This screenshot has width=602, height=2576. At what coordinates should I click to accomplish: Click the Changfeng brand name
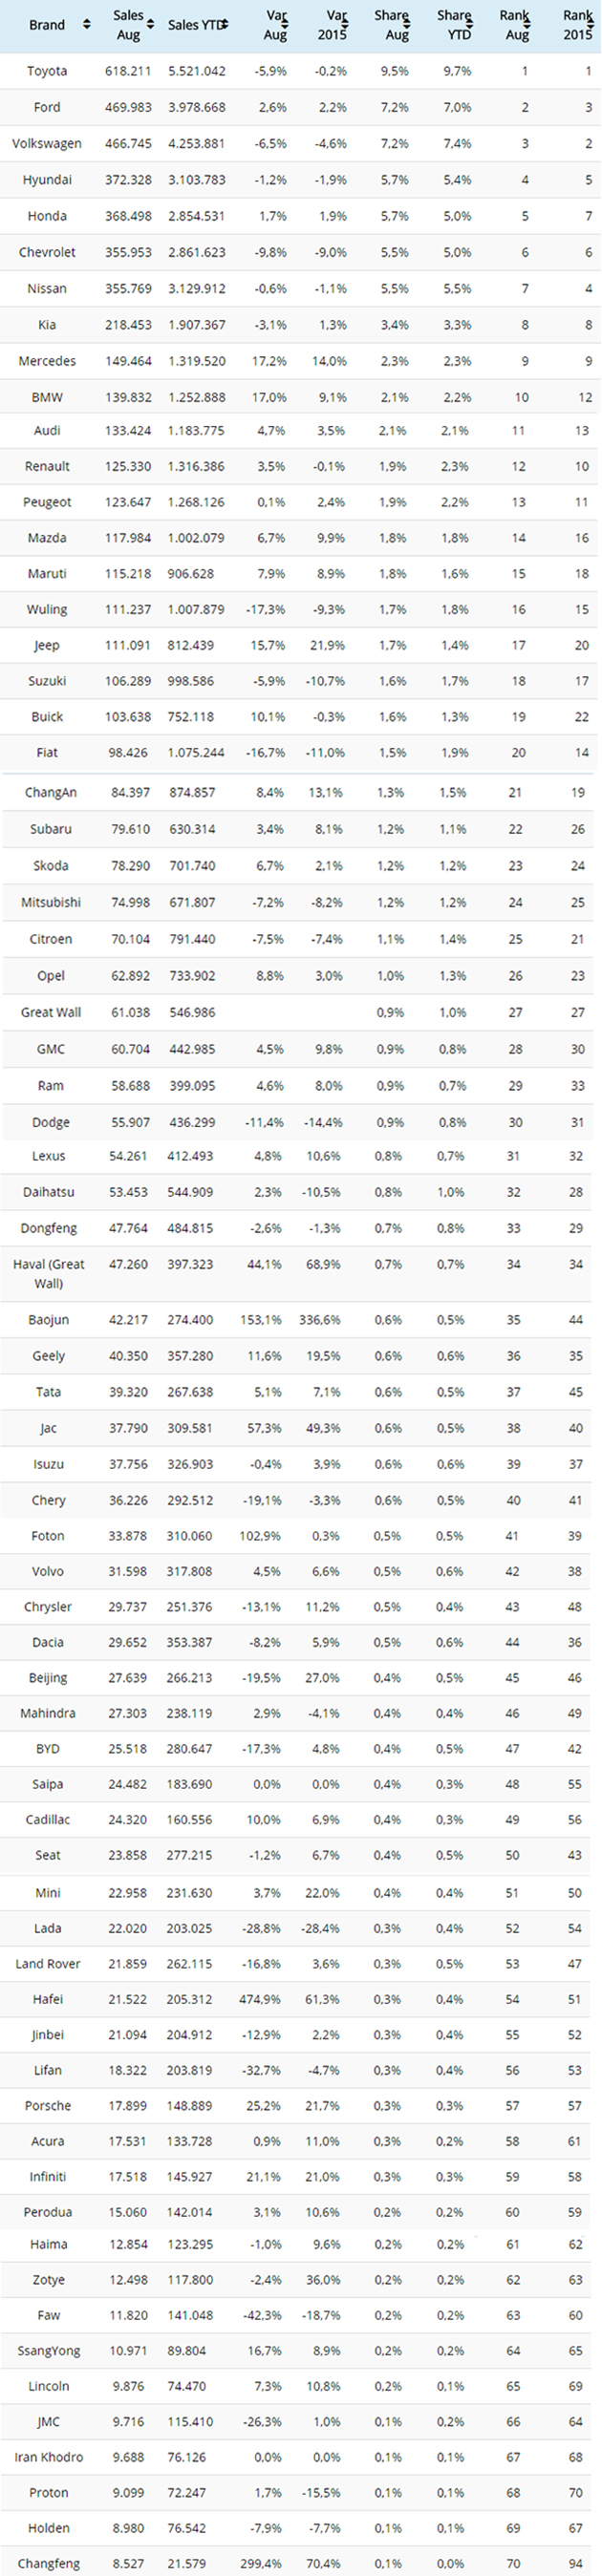pyautogui.click(x=48, y=2563)
